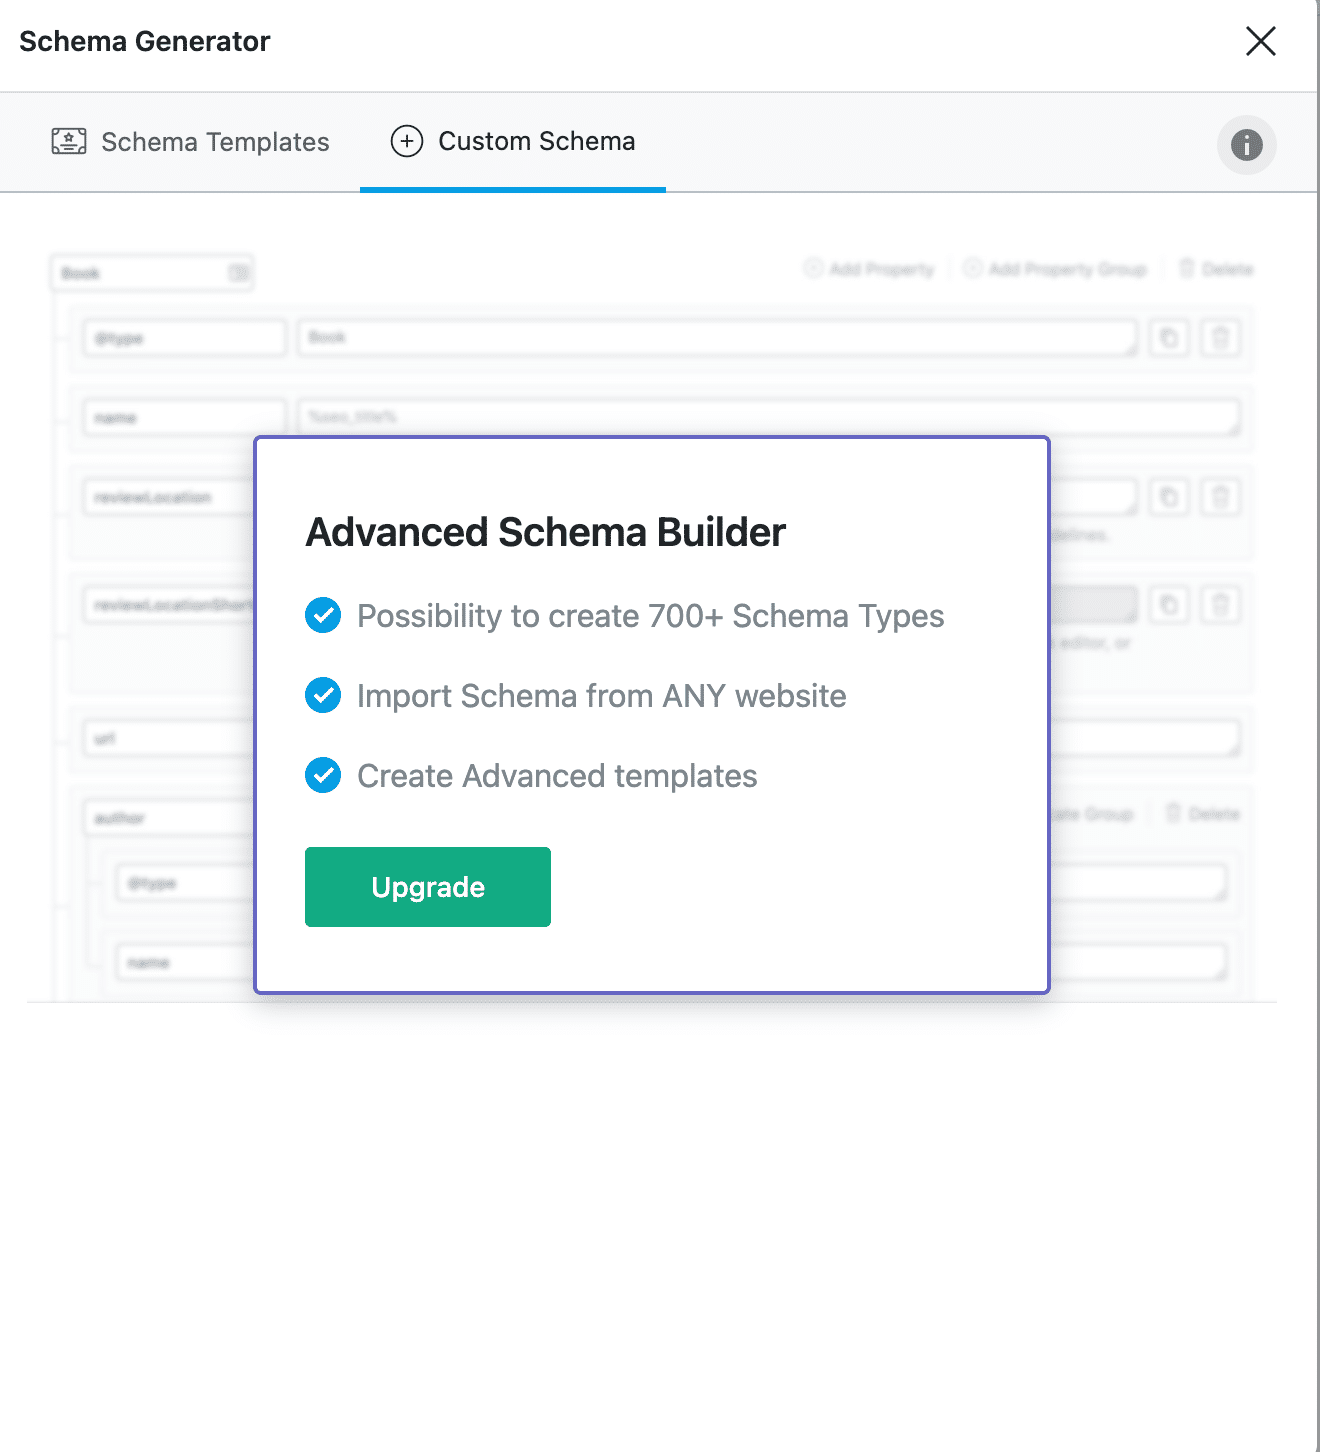1320x1452 pixels.
Task: Click the icon inside the Book title field
Action: tap(238, 273)
